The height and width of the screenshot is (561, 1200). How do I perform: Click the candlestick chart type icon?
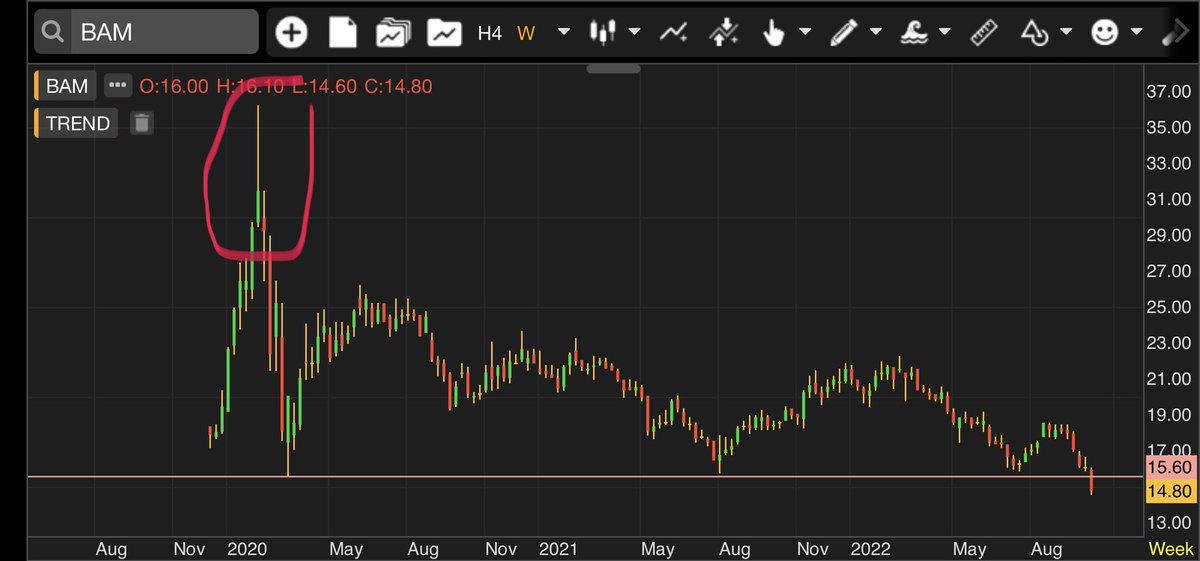[601, 33]
